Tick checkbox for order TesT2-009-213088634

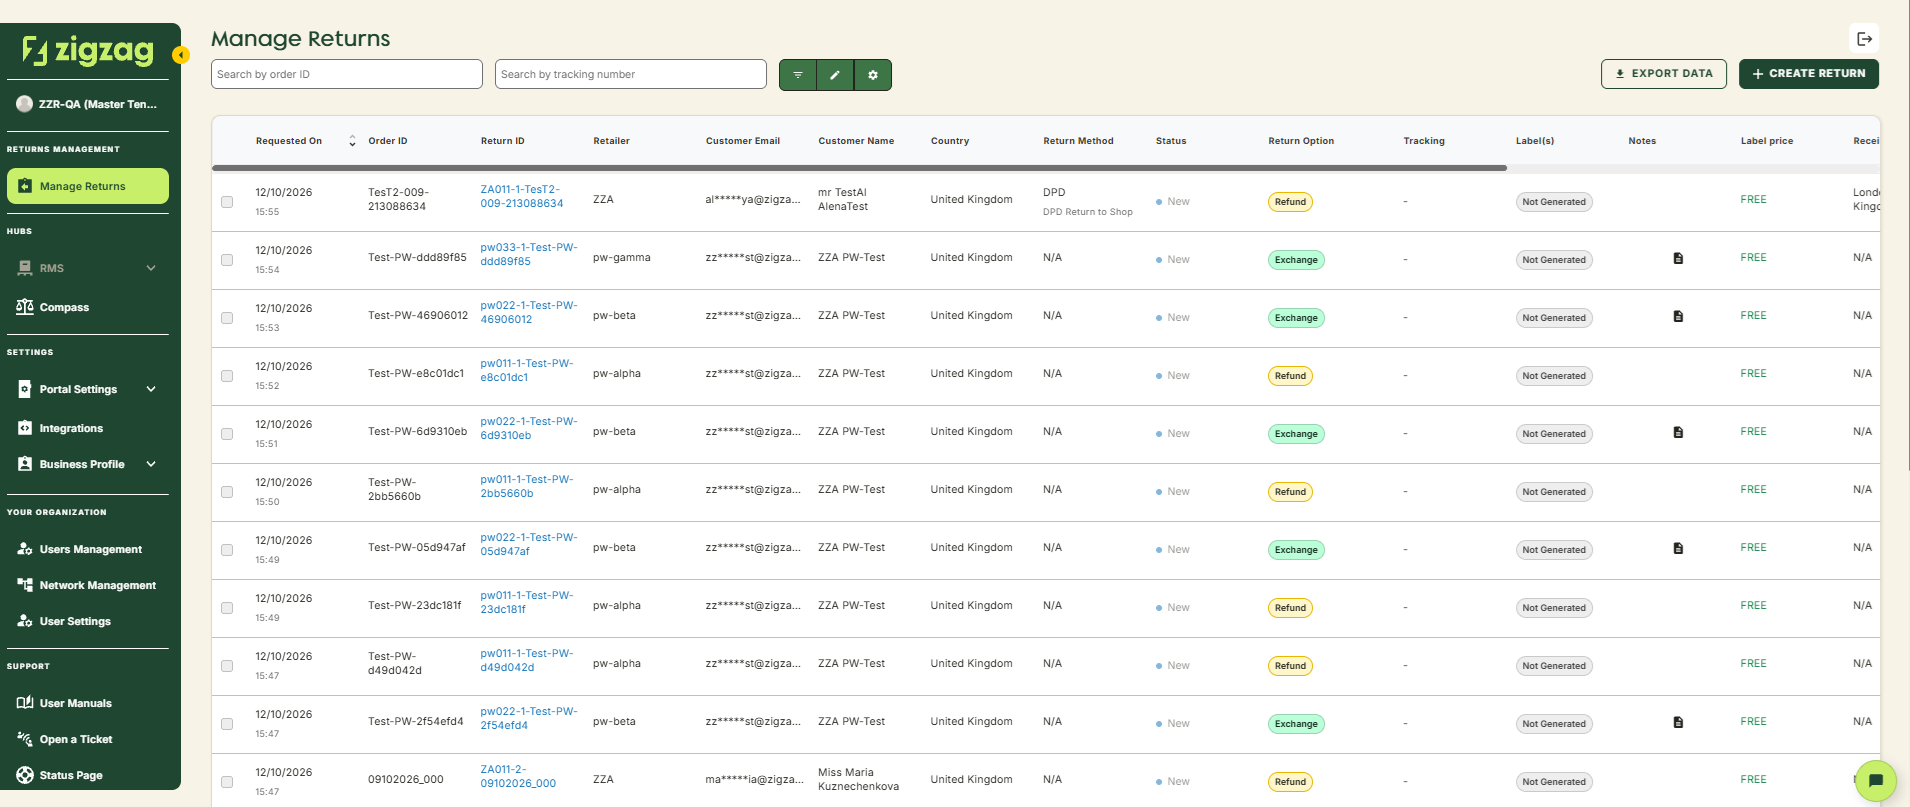coord(227,202)
